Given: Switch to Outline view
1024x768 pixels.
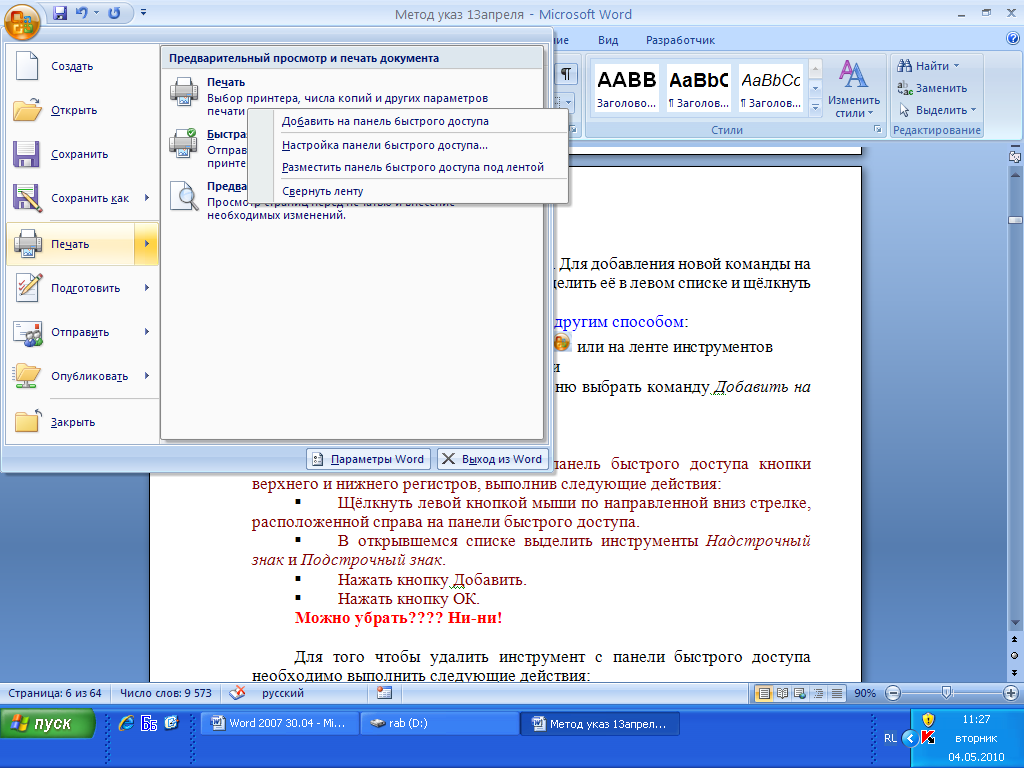Looking at the screenshot, I should 818,694.
